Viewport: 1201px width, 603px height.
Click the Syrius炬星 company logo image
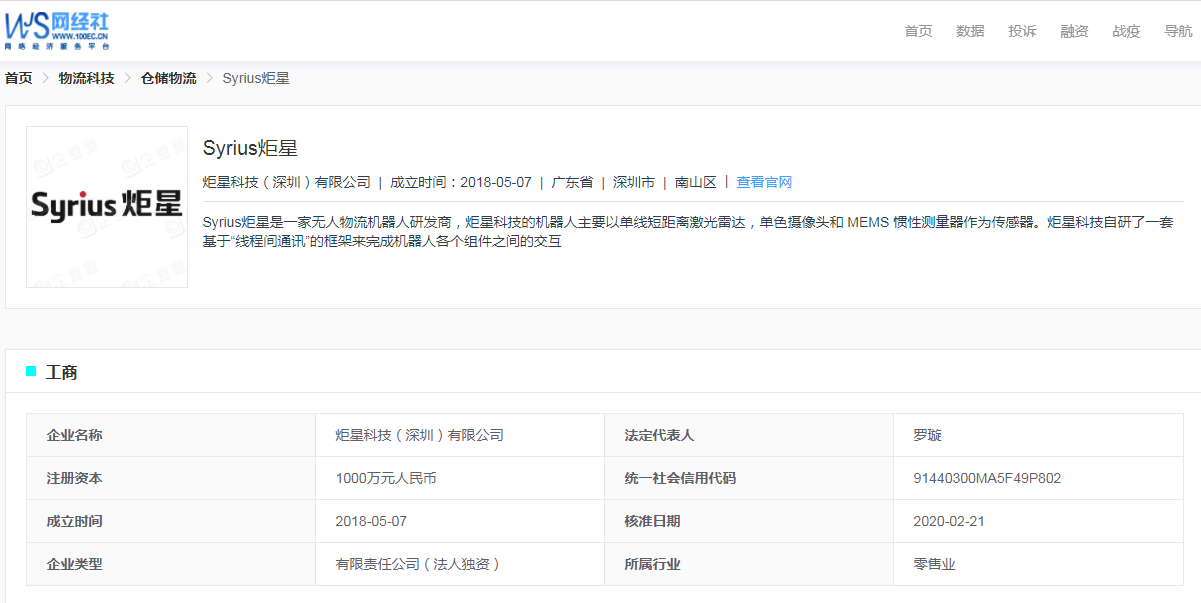tap(107, 207)
